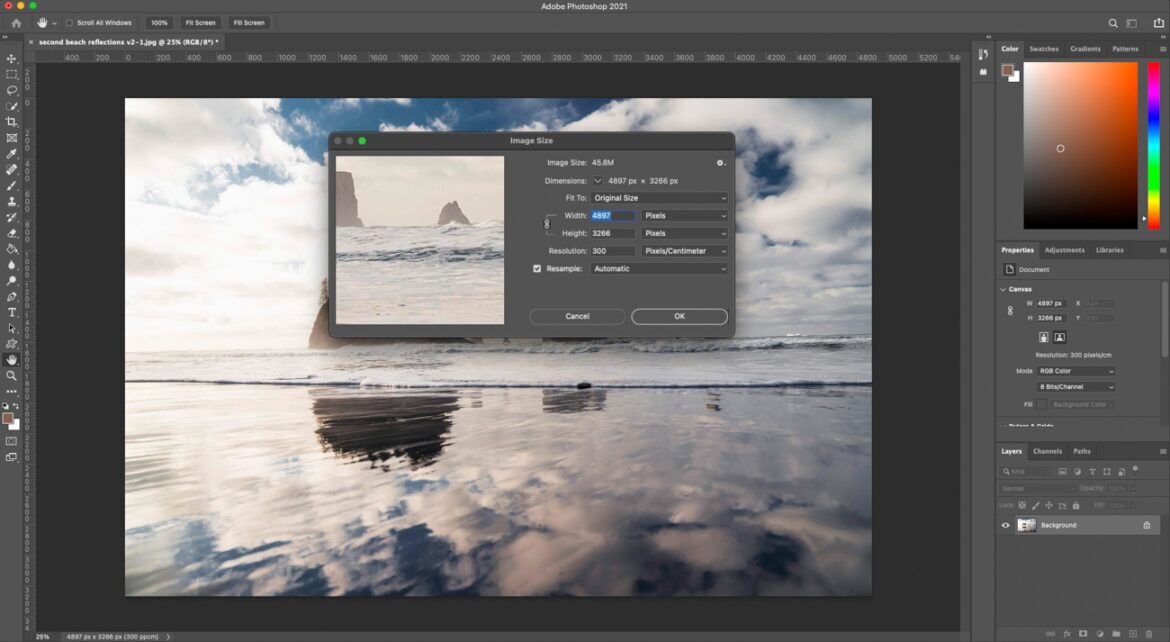
Task: Click the Cancel button
Action: [x=576, y=316]
